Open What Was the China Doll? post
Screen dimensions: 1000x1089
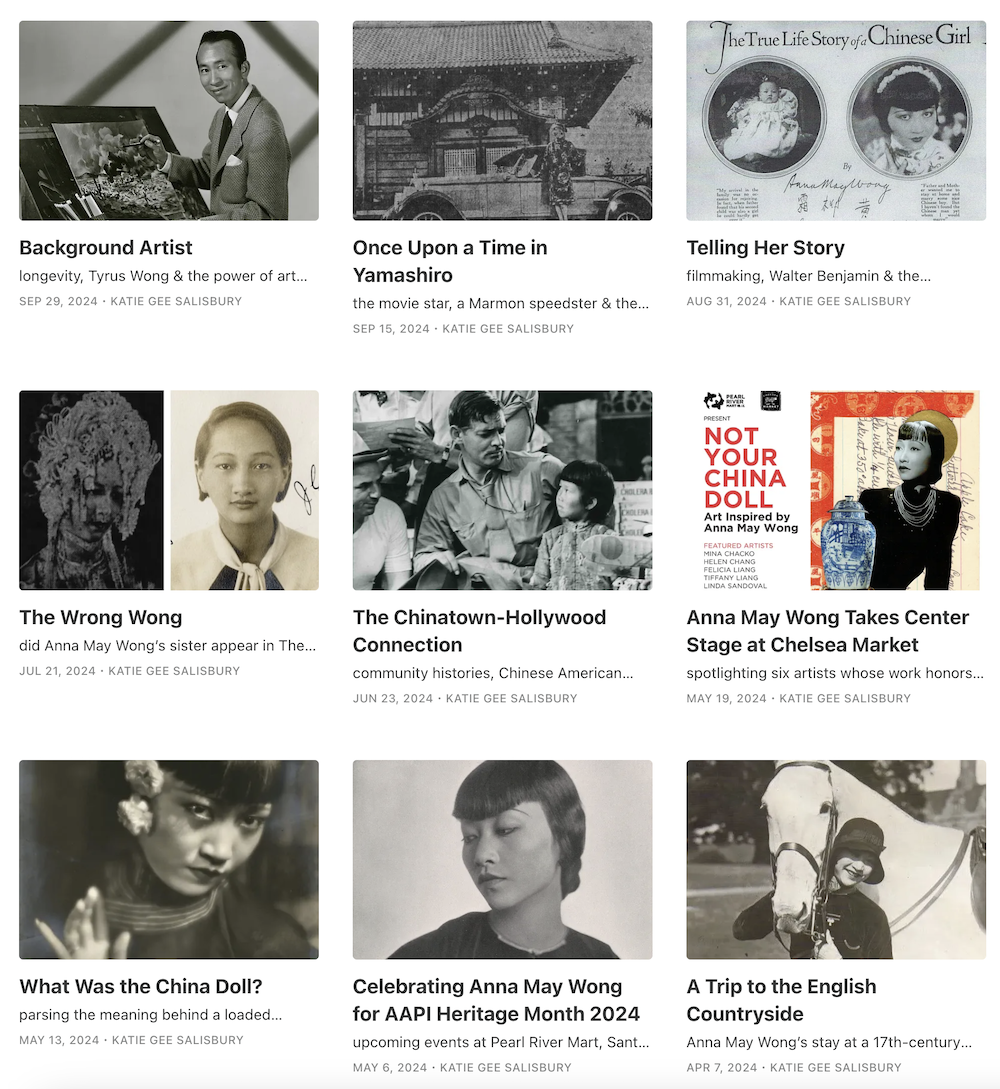(x=141, y=986)
